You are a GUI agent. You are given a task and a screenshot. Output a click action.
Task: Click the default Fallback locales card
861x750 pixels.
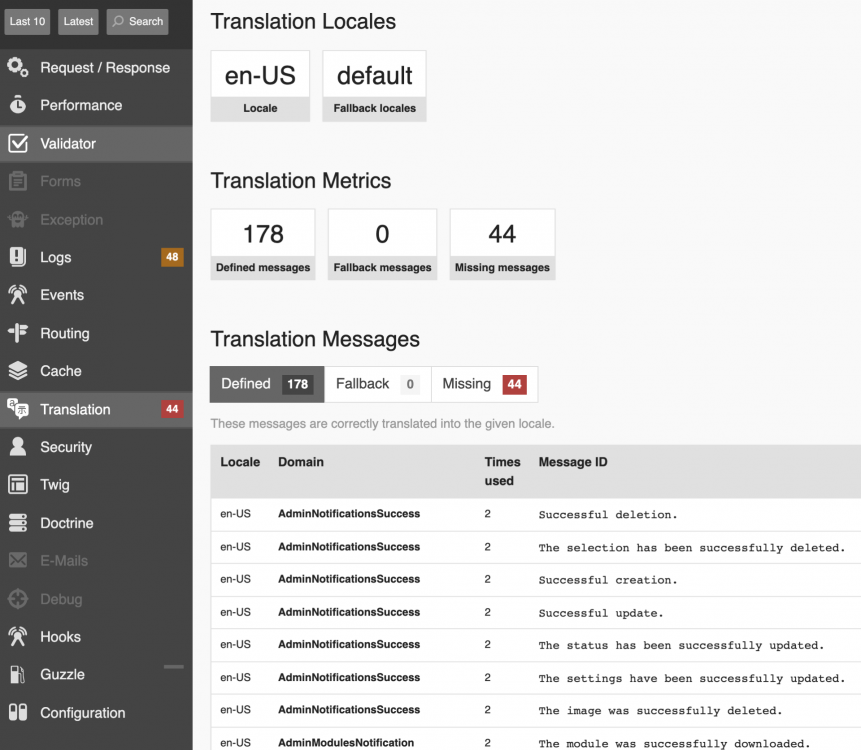[374, 86]
